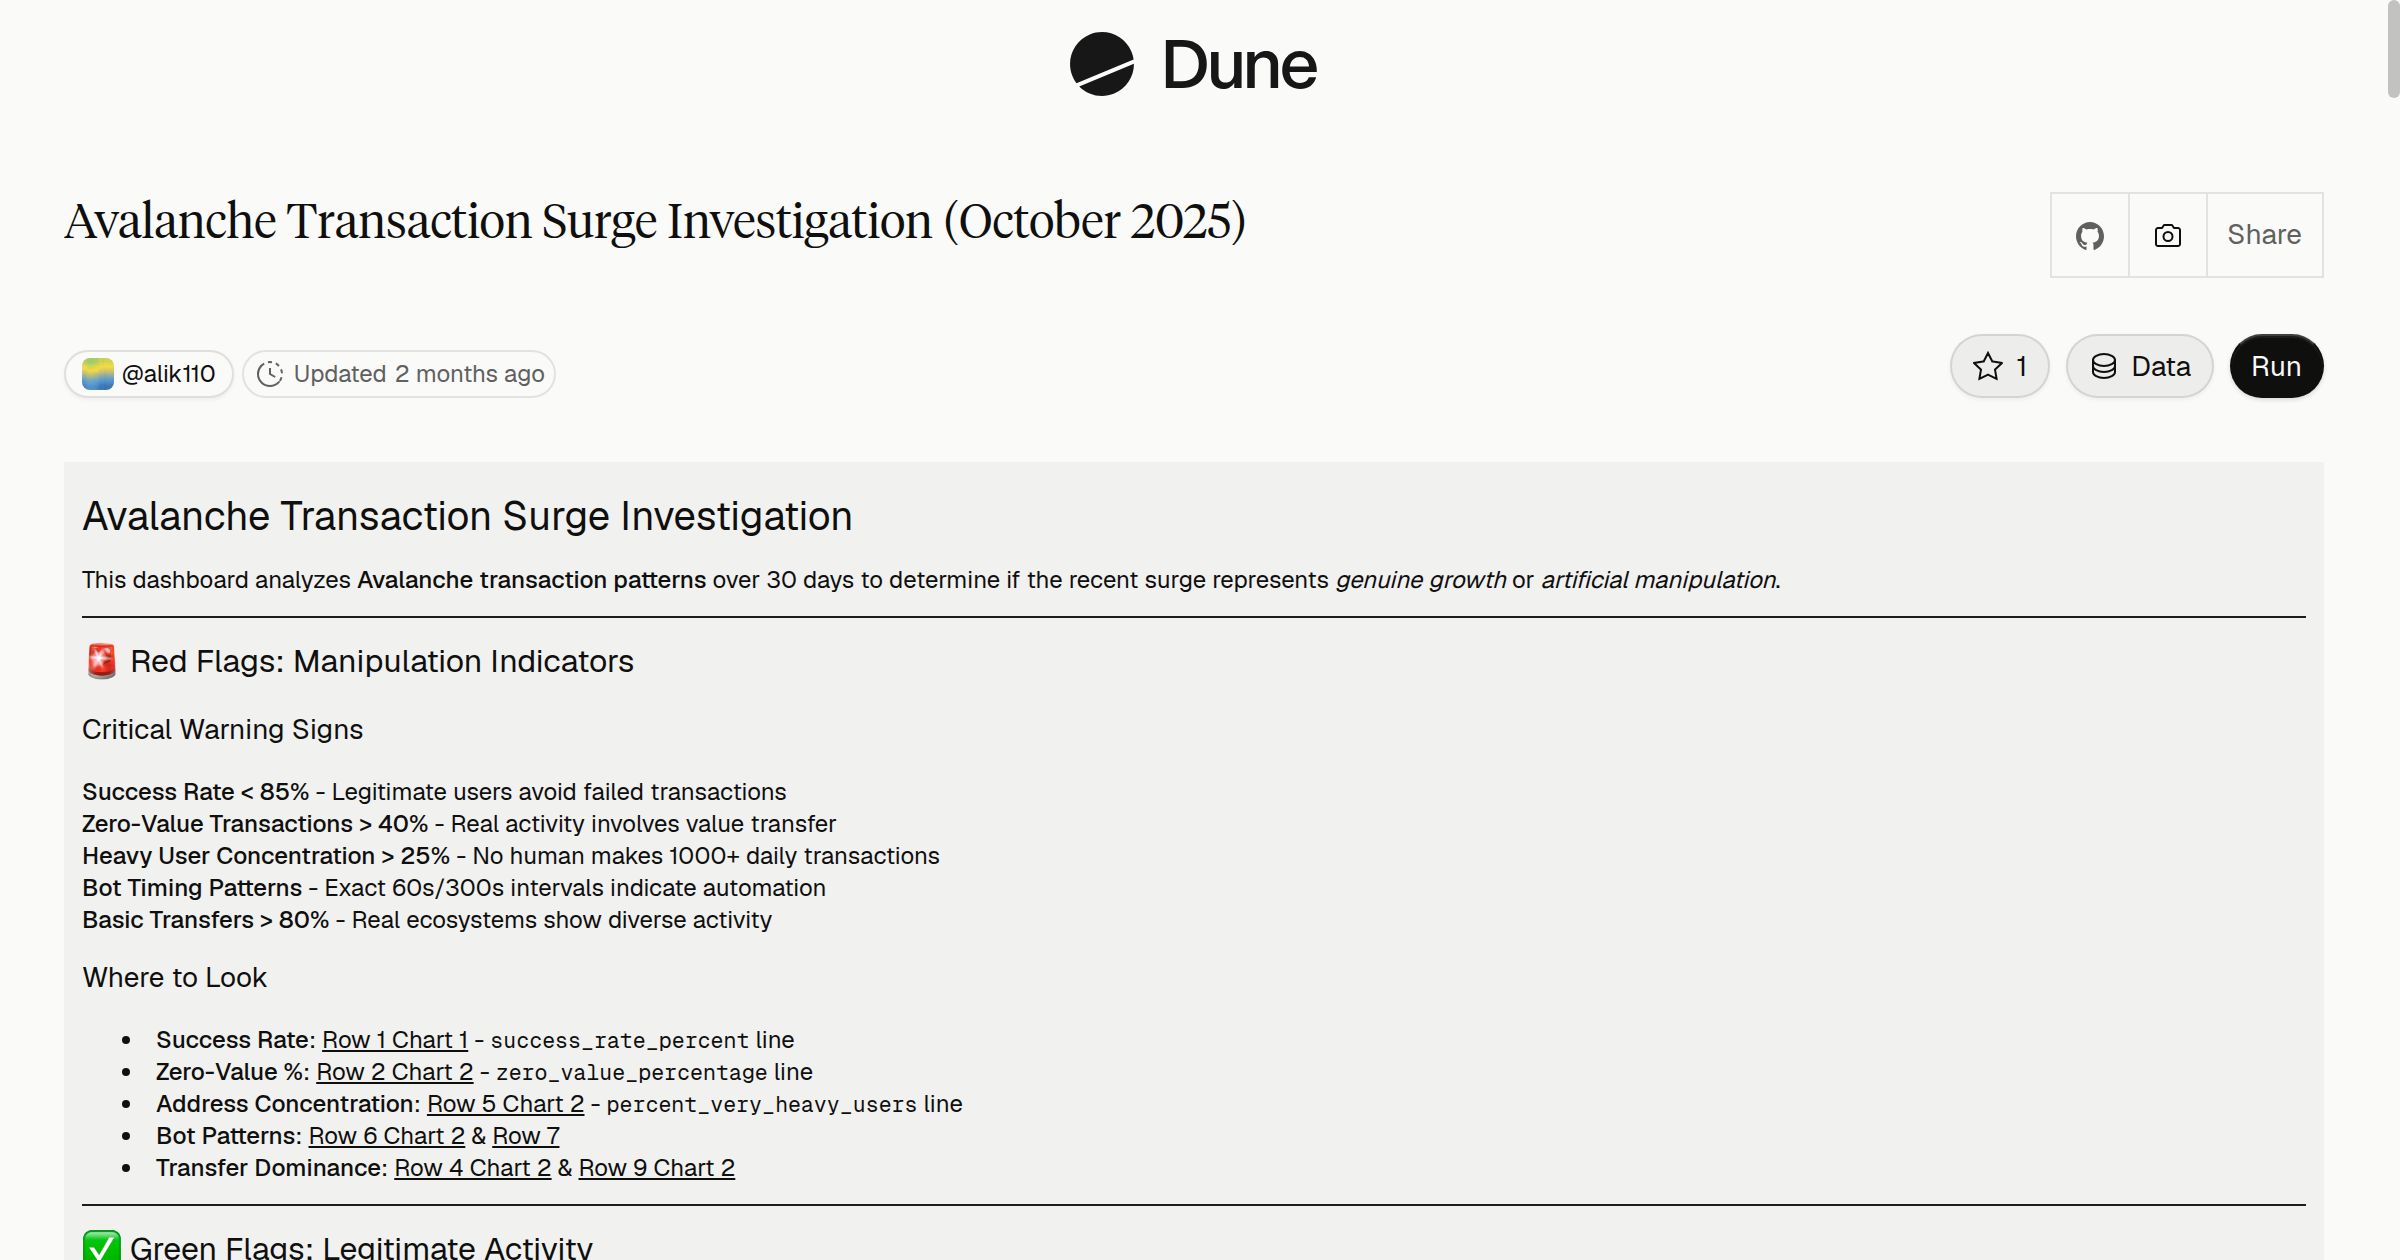
Task: Click the dashboard title heading
Action: coord(655,221)
